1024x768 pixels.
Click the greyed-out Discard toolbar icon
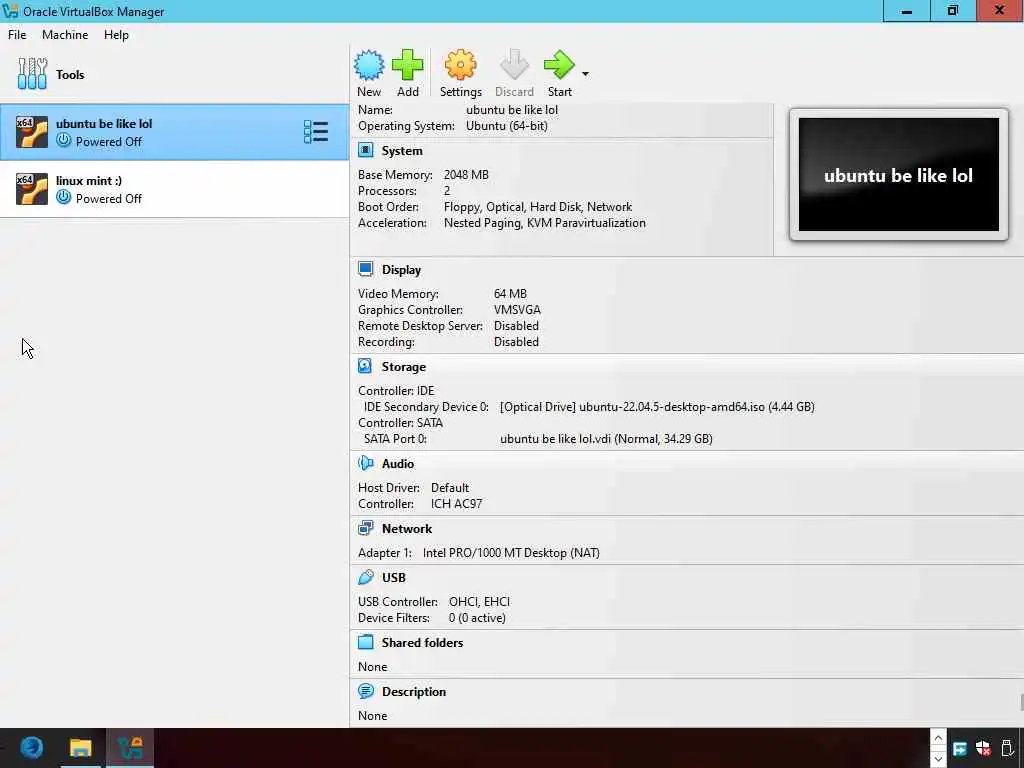tap(514, 65)
